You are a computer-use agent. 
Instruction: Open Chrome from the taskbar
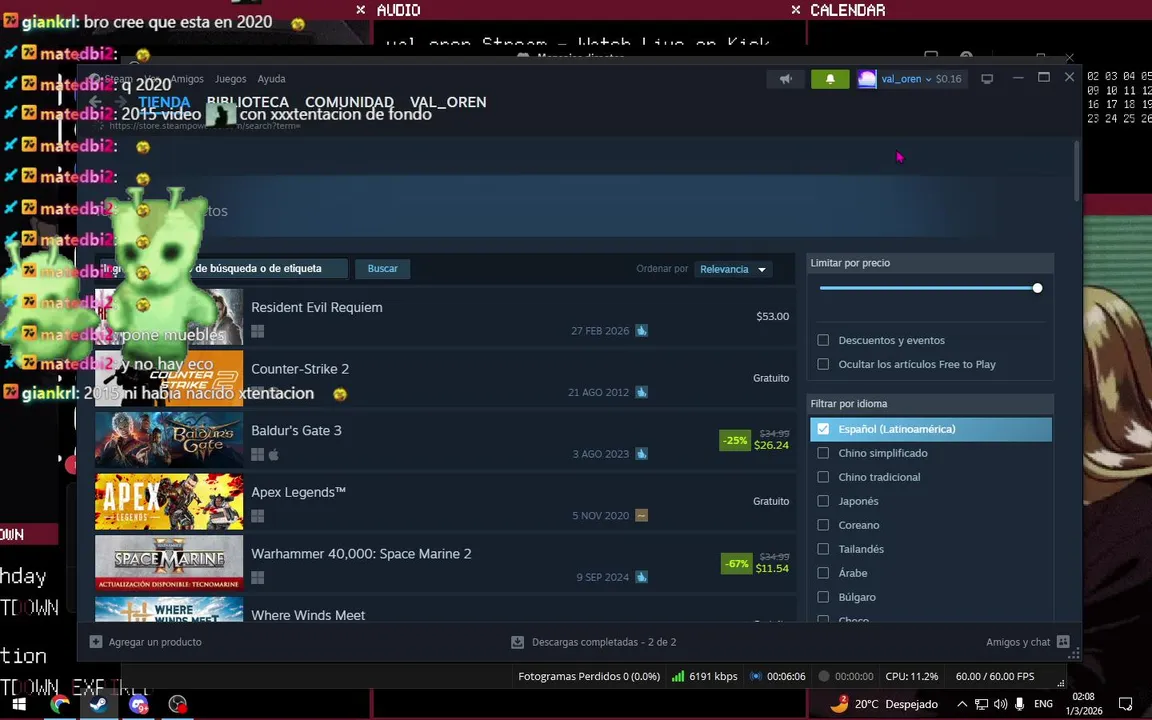pos(60,704)
